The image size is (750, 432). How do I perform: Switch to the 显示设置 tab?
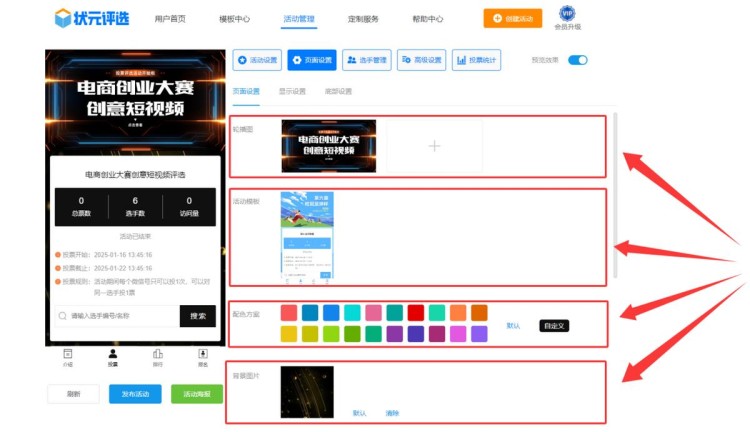tap(293, 91)
